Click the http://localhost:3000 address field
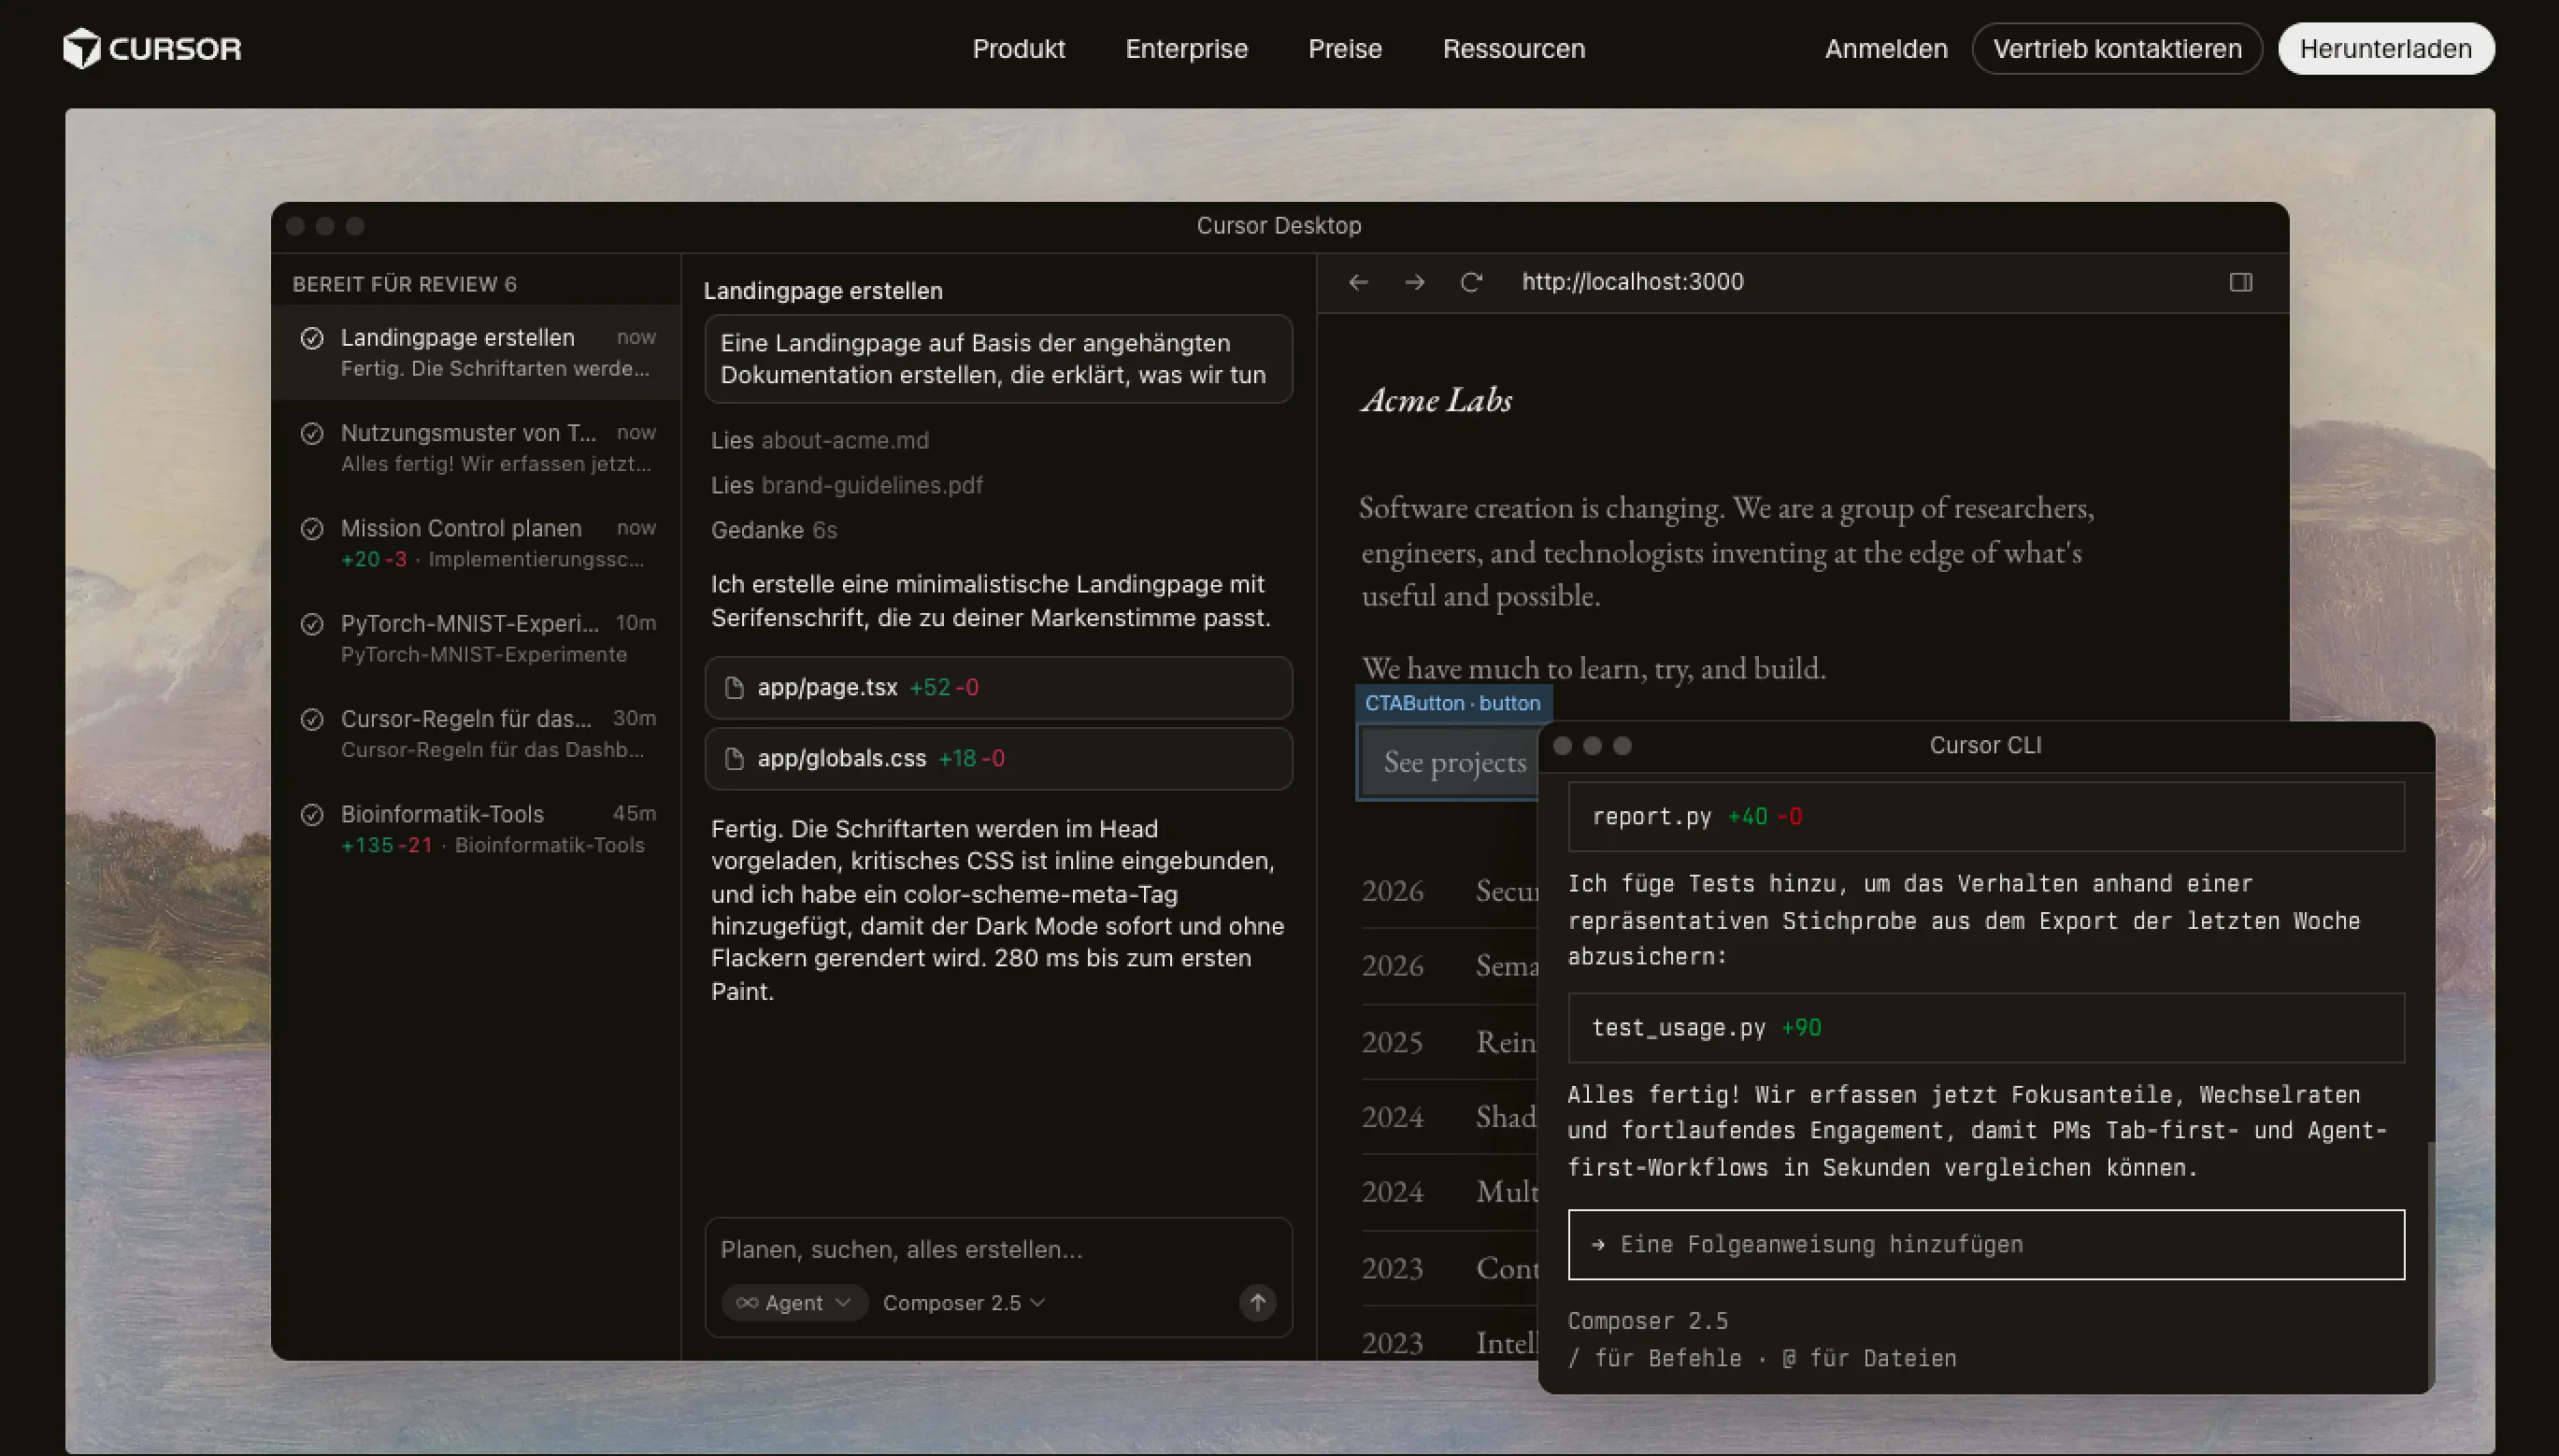Screen dimensions: 2559x1456 tap(1632, 282)
